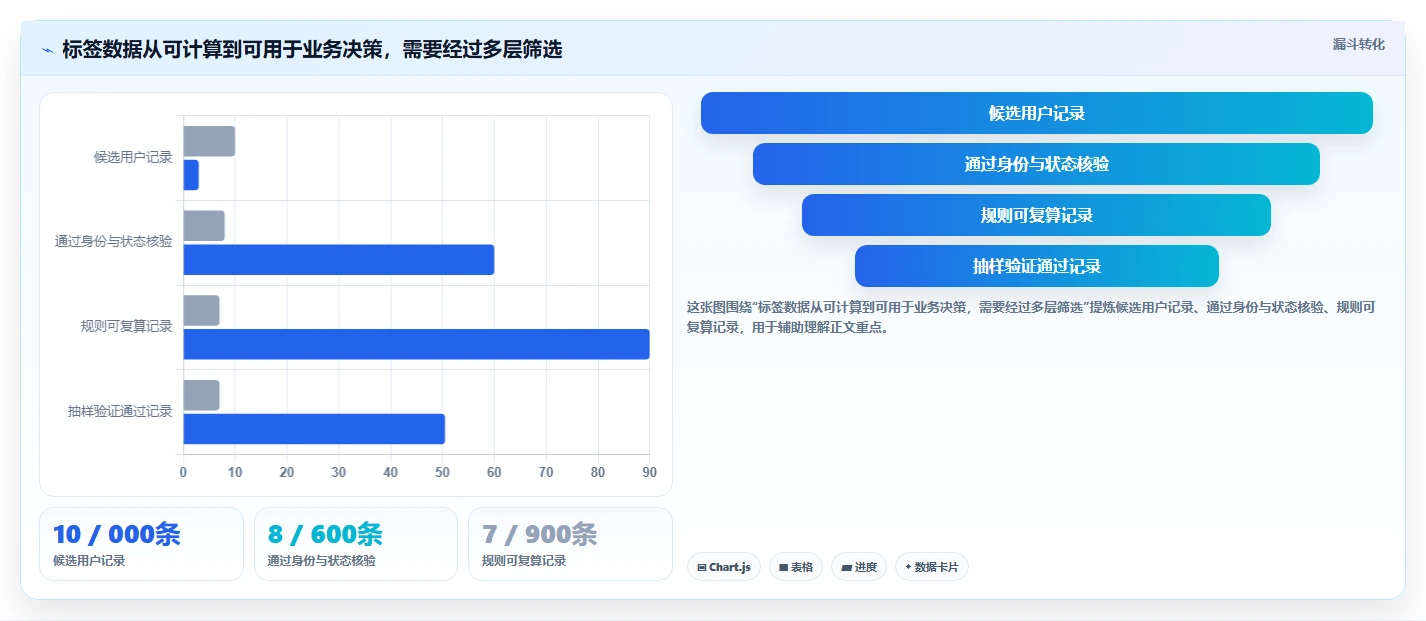Click the description paragraph starting 这张图围绕

pos(1031,317)
